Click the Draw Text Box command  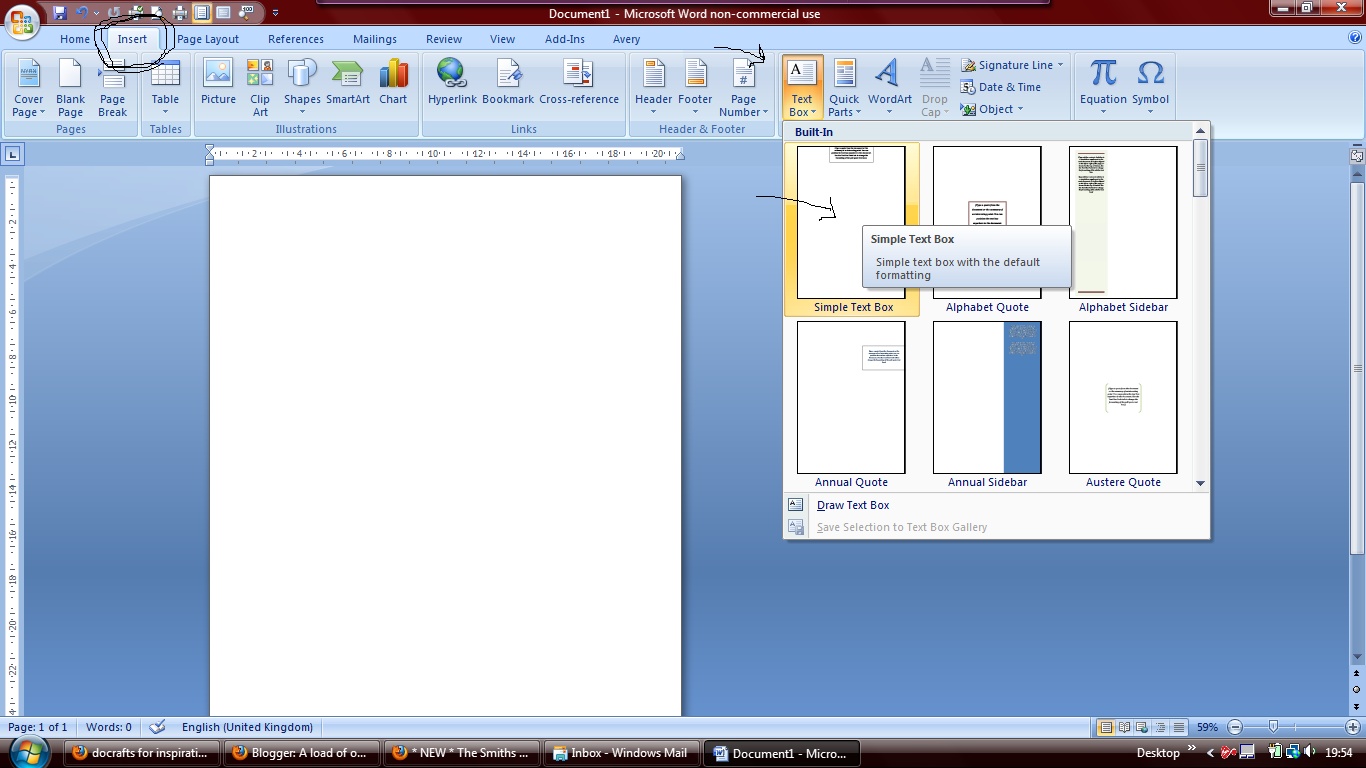pyautogui.click(x=853, y=505)
